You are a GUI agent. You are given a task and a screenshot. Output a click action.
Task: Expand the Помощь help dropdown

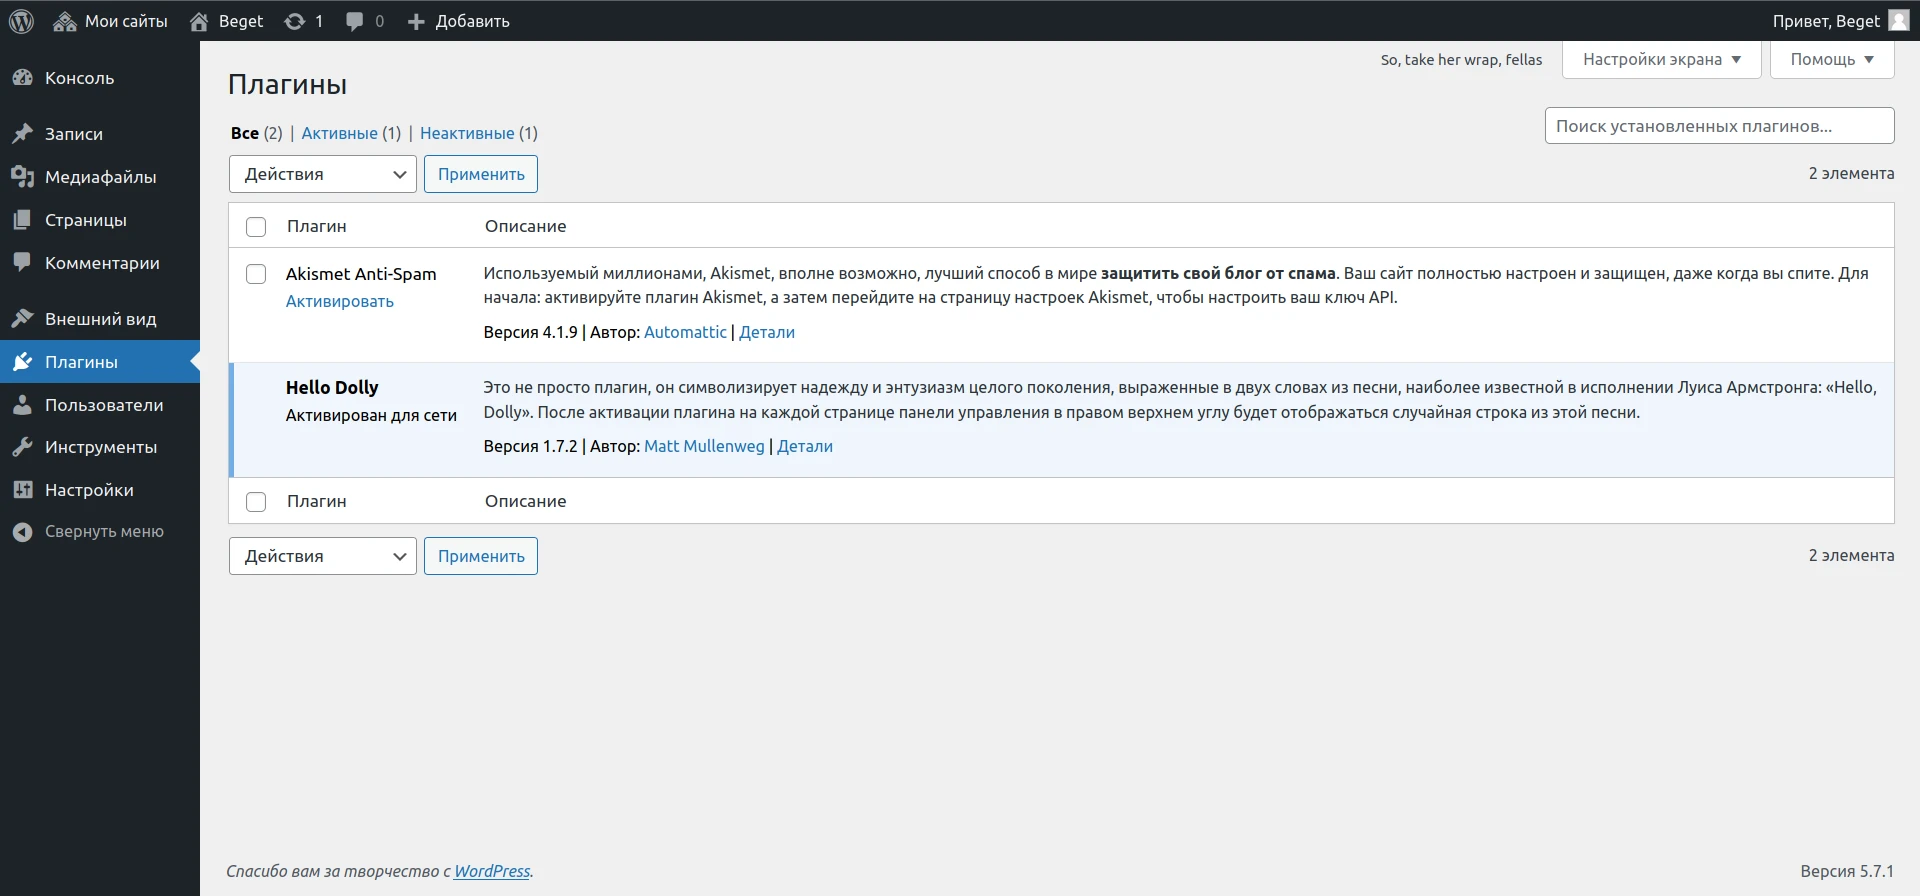point(1831,59)
